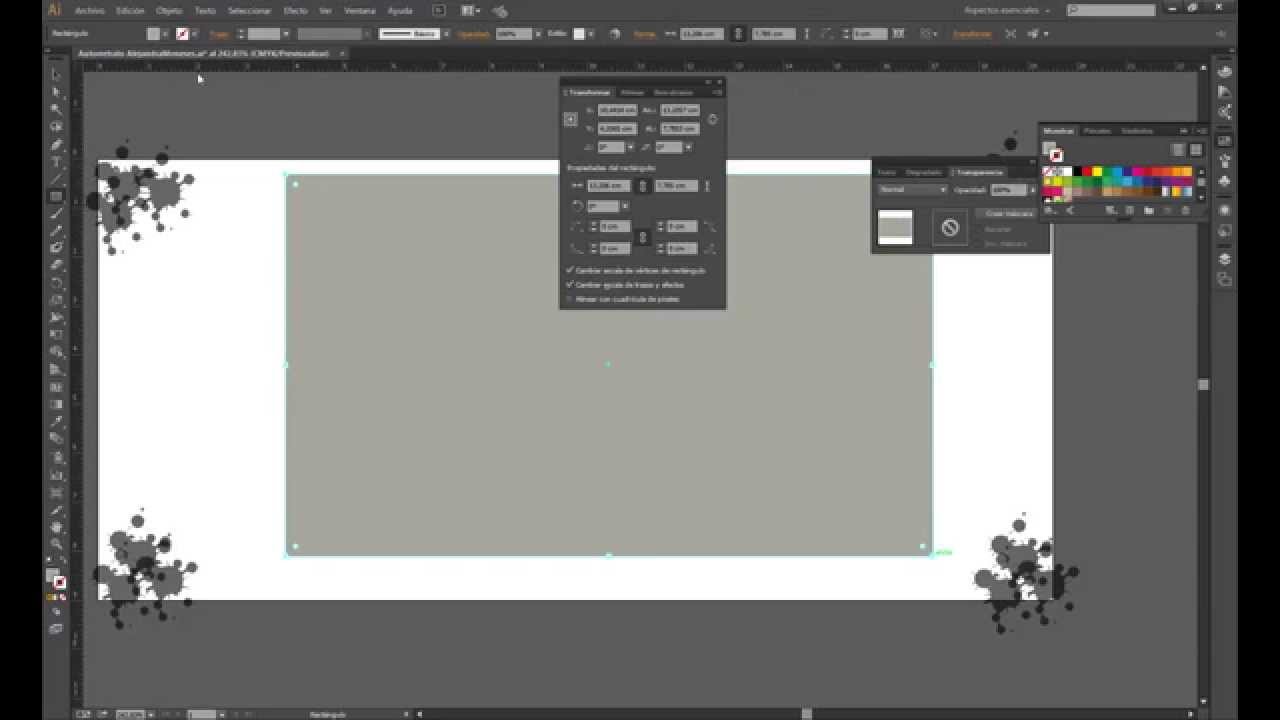Viewport: 1280px width, 720px height.
Task: Open the Archivo menu
Action: 89,10
